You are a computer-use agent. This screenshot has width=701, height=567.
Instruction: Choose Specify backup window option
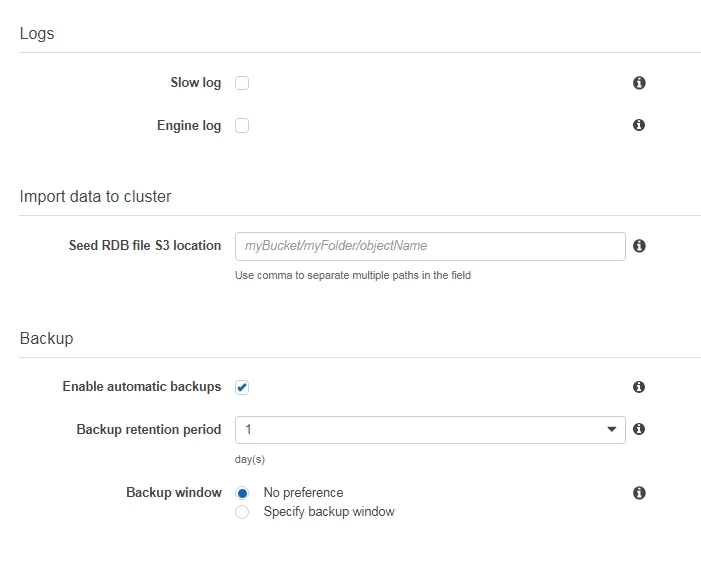pos(242,512)
